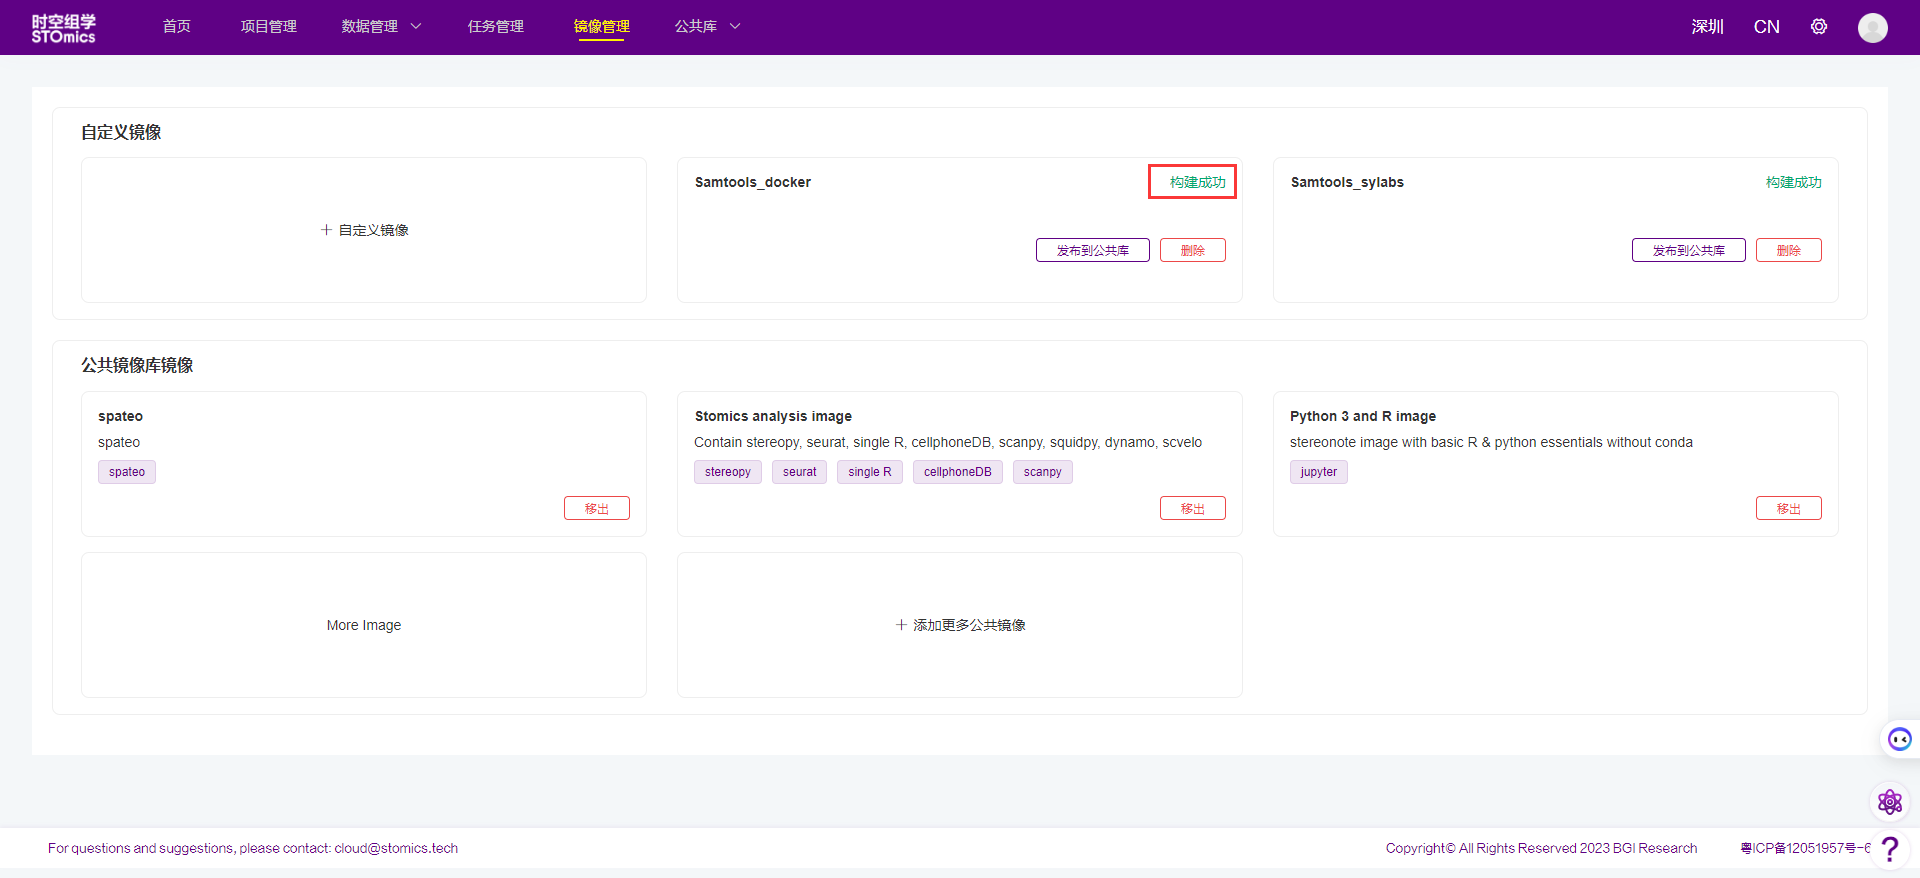Screen dimensions: 1920x878
Task: Open the chat assistant robot icon
Action: click(1899, 739)
